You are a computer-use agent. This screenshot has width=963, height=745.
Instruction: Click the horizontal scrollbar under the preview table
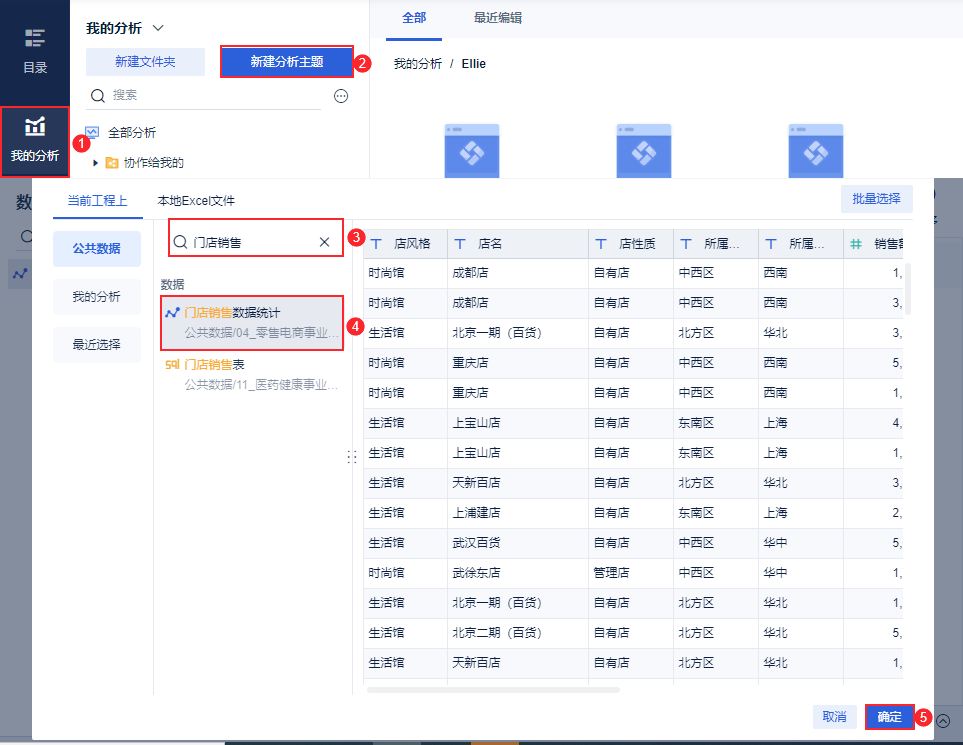493,690
